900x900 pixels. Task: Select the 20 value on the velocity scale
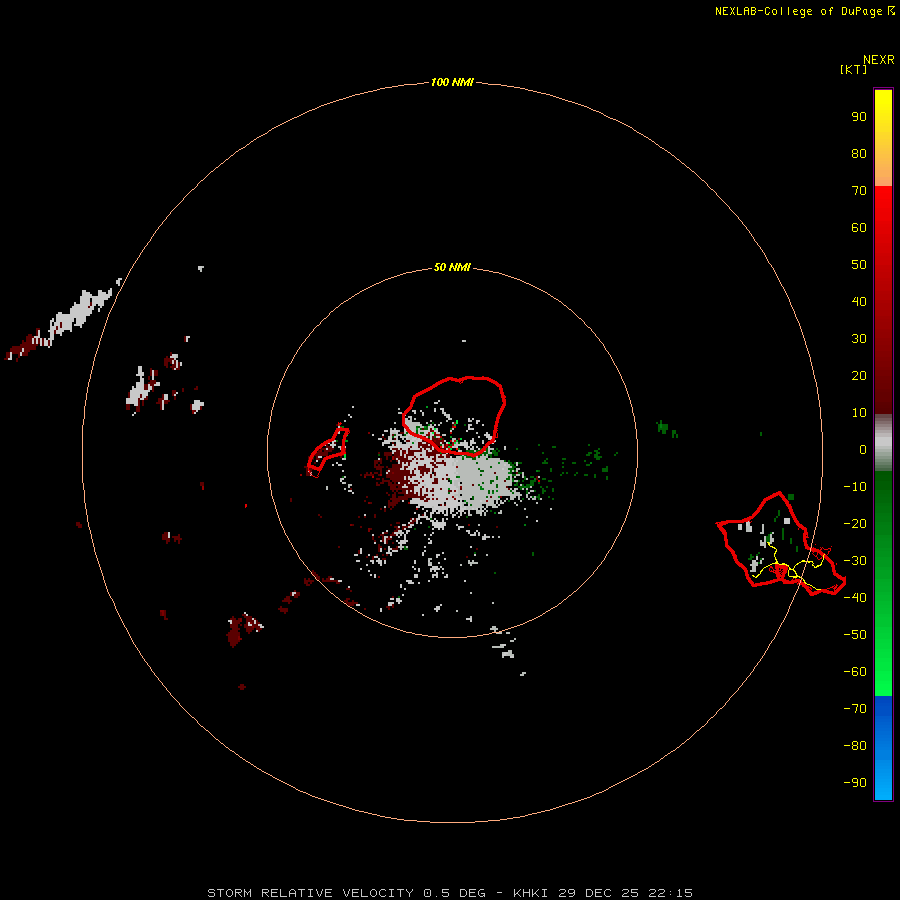(x=859, y=375)
